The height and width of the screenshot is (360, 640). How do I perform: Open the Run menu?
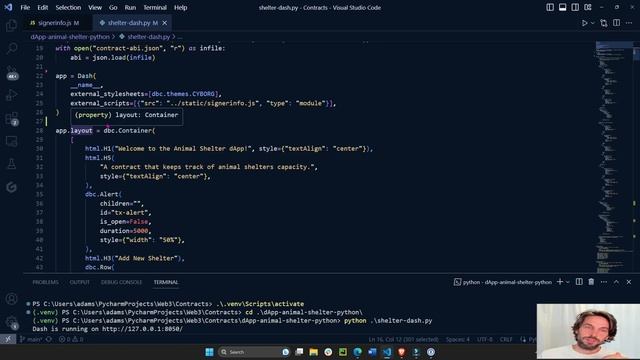(x=130, y=7)
